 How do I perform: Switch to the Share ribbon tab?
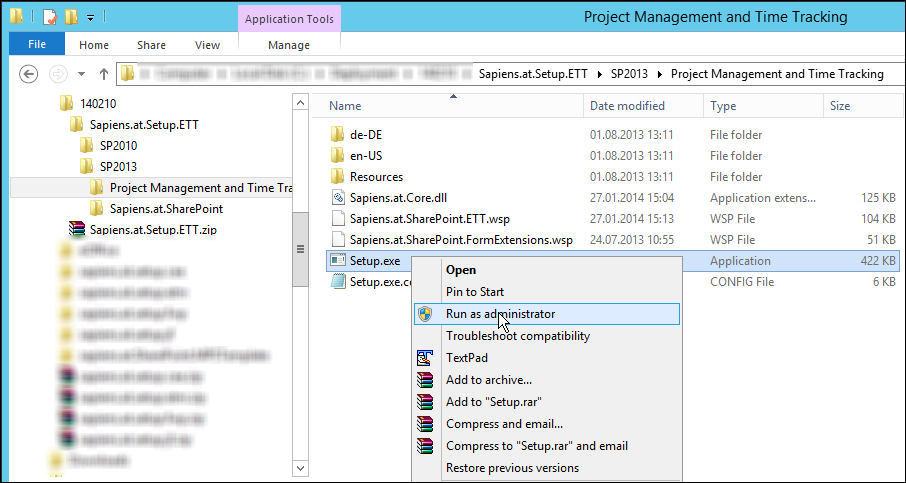click(x=151, y=45)
